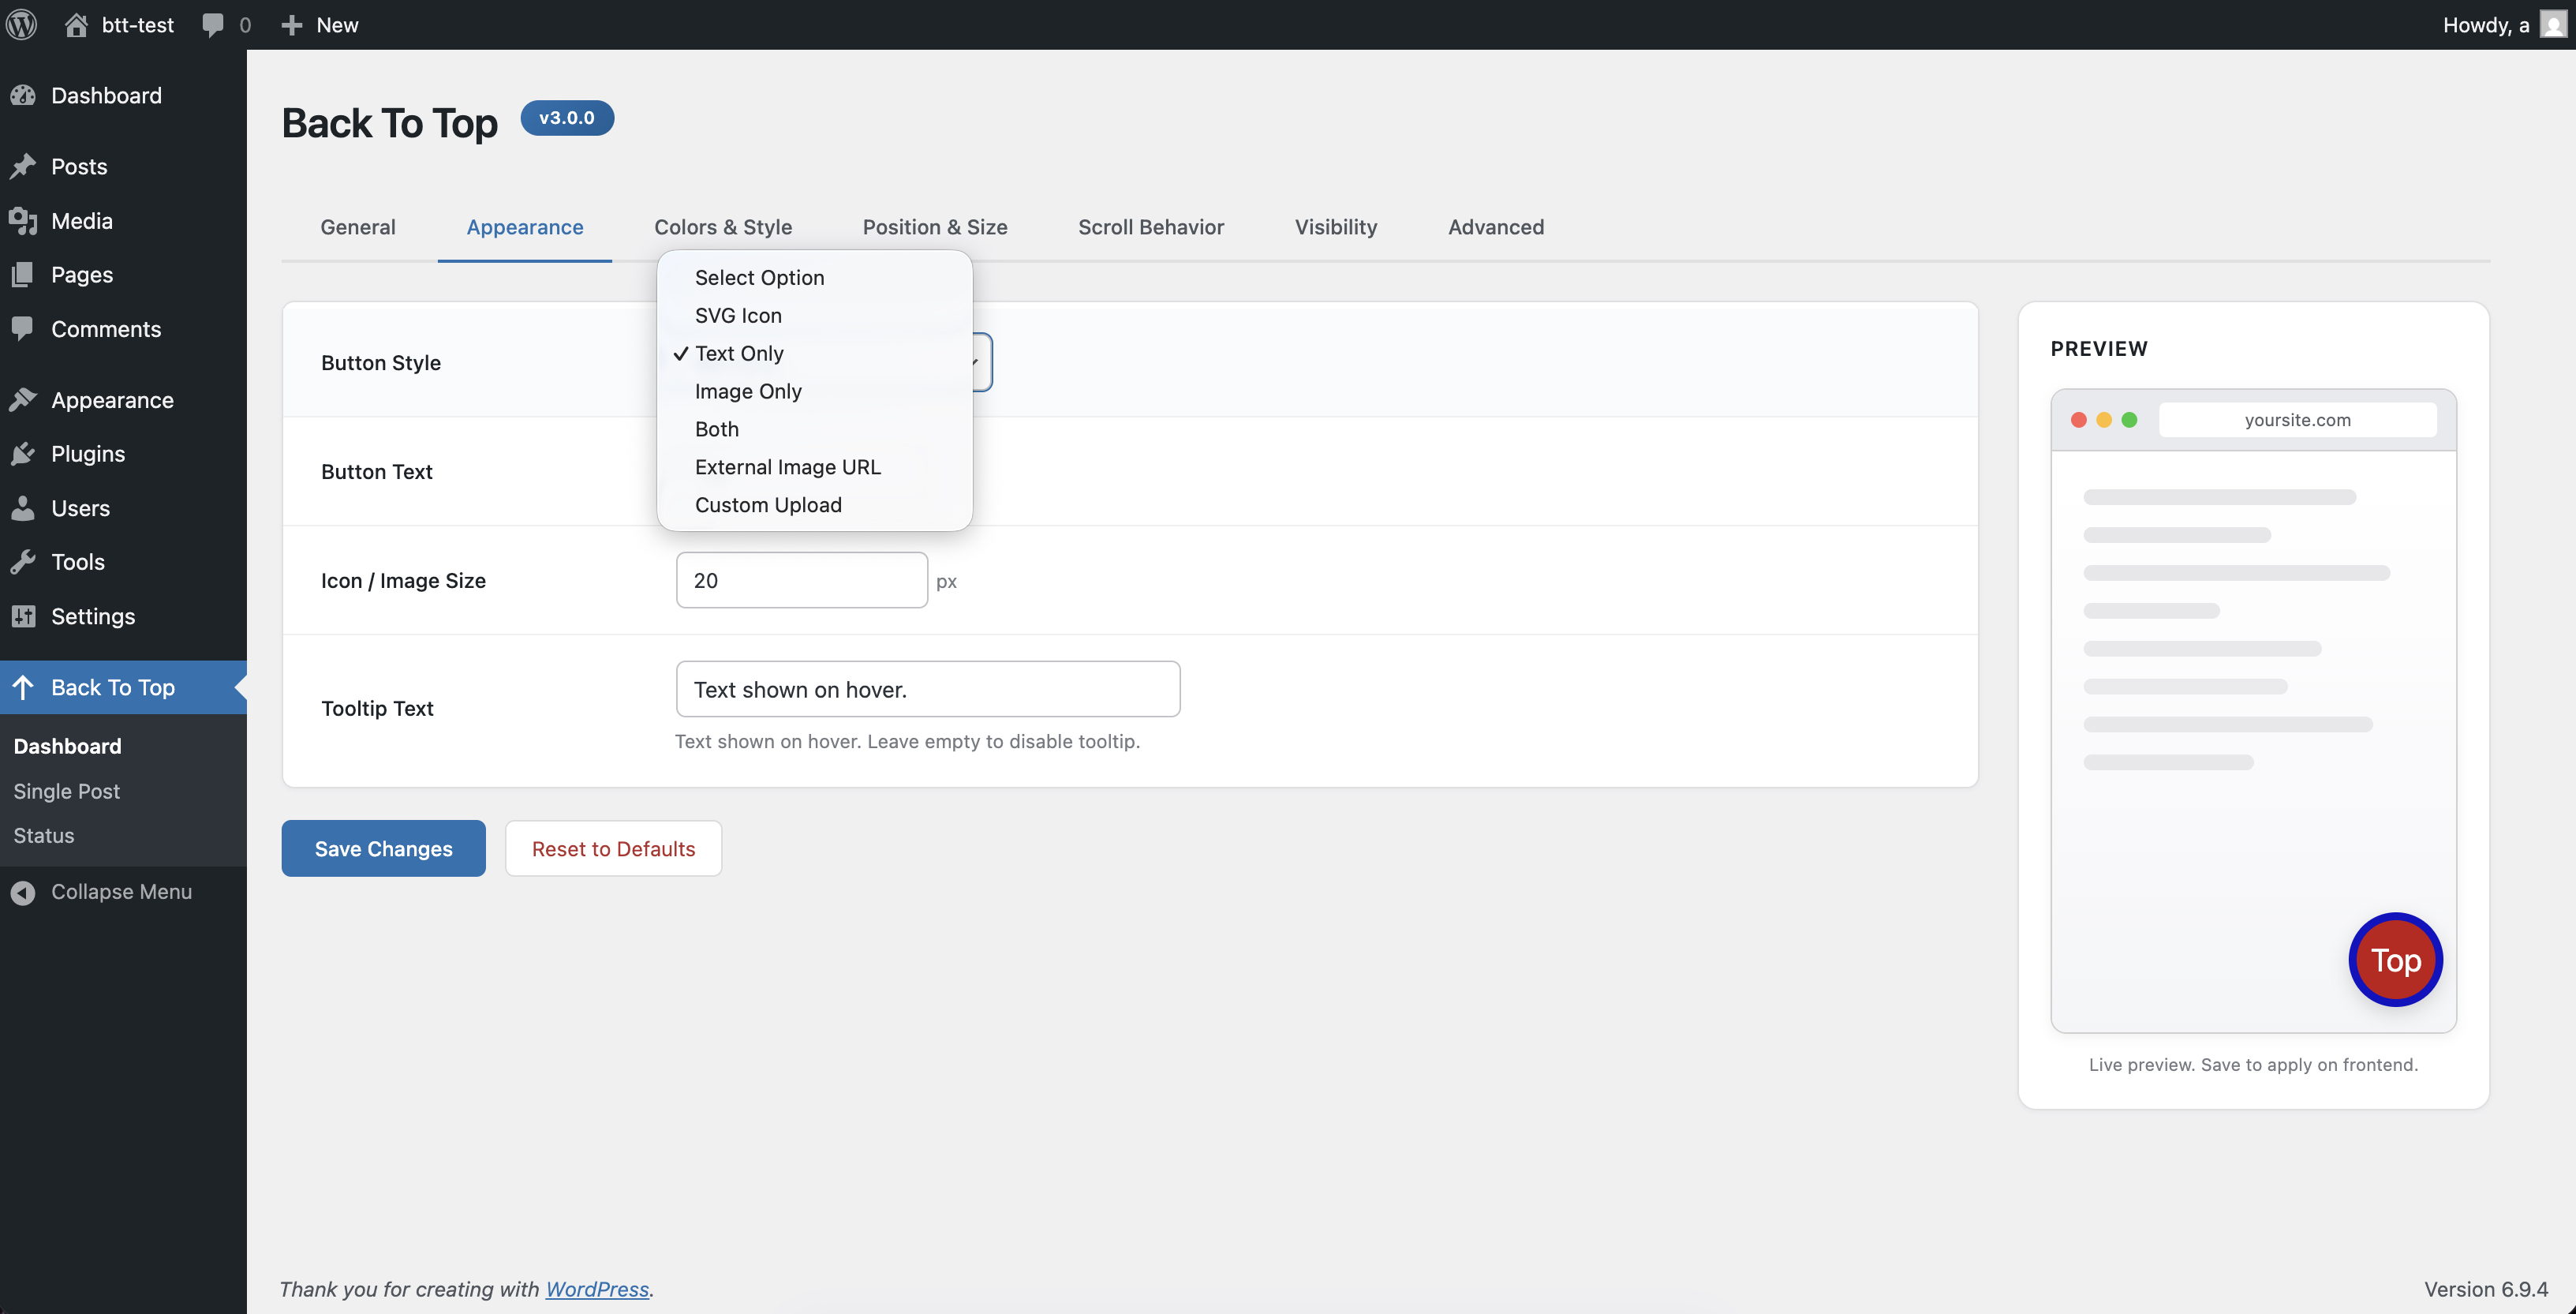Save changes with the blue button
This screenshot has height=1314, width=2576.
[383, 848]
